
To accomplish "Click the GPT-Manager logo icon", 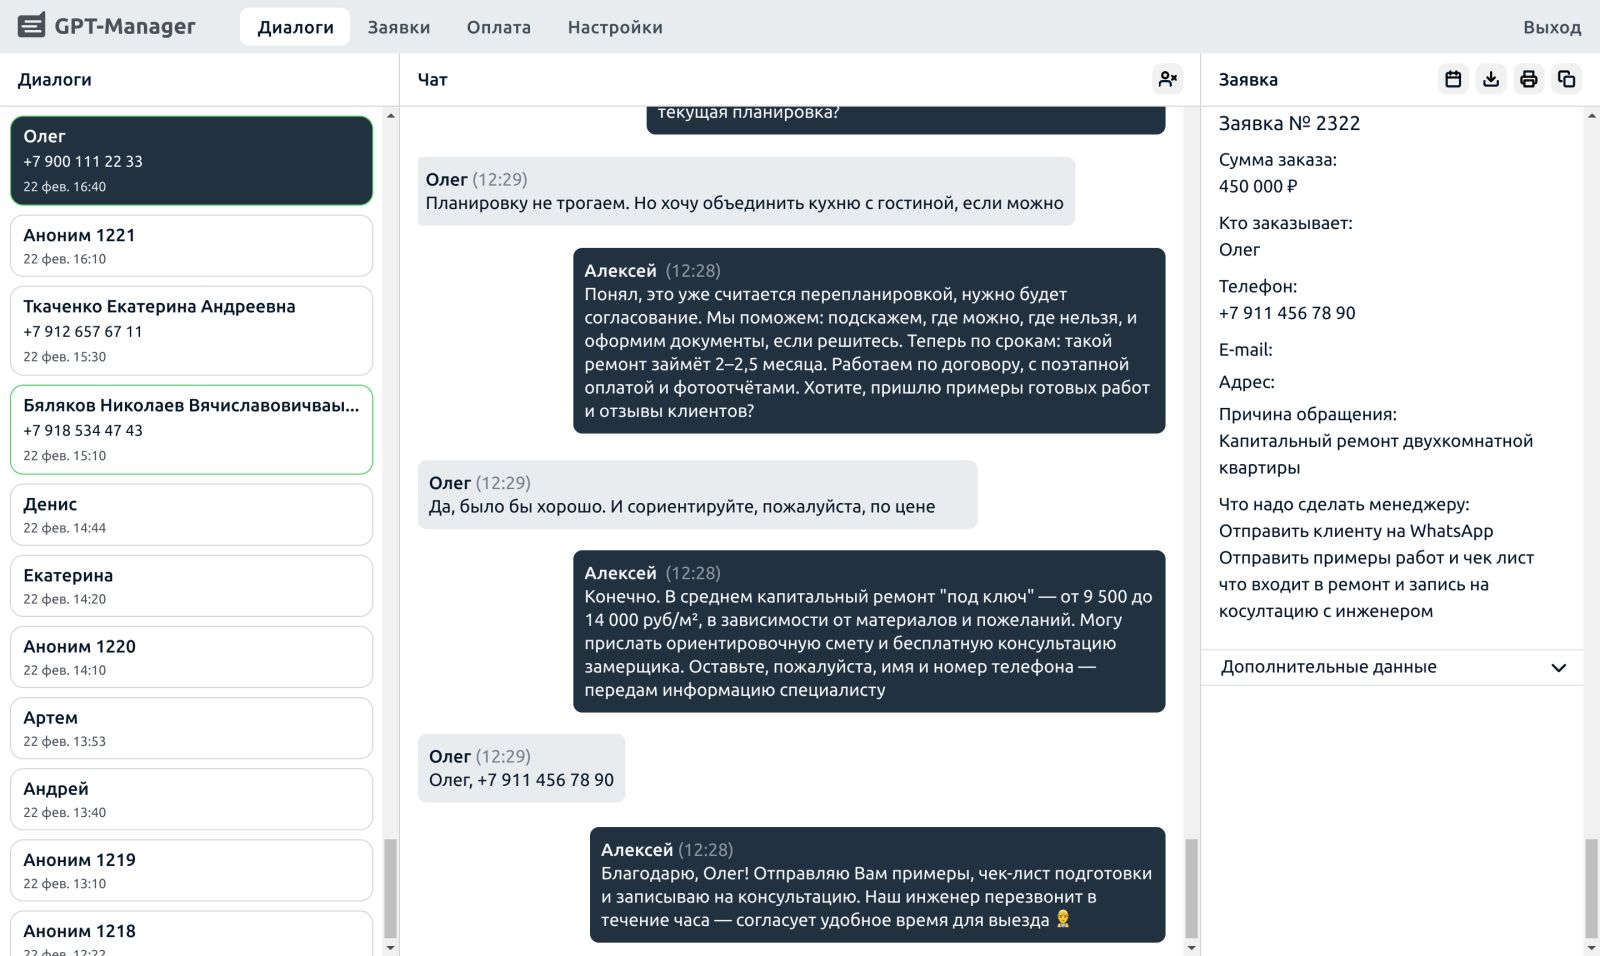I will (32, 26).
